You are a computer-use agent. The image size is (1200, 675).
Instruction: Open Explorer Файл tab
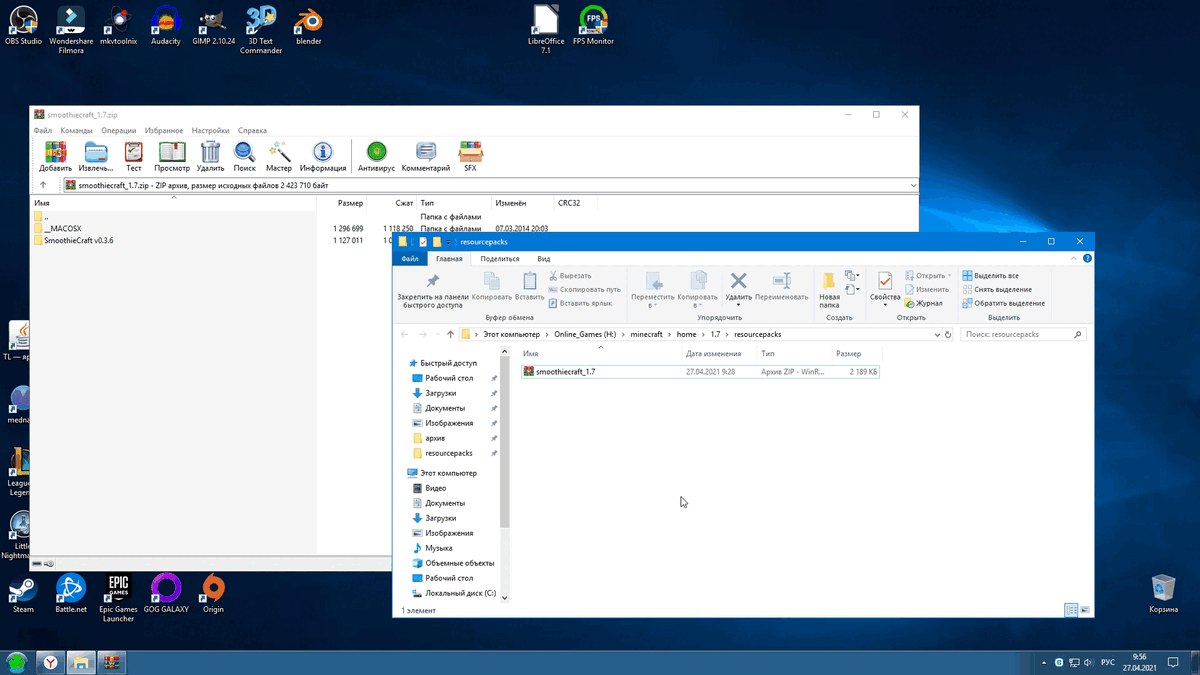pyautogui.click(x=410, y=259)
